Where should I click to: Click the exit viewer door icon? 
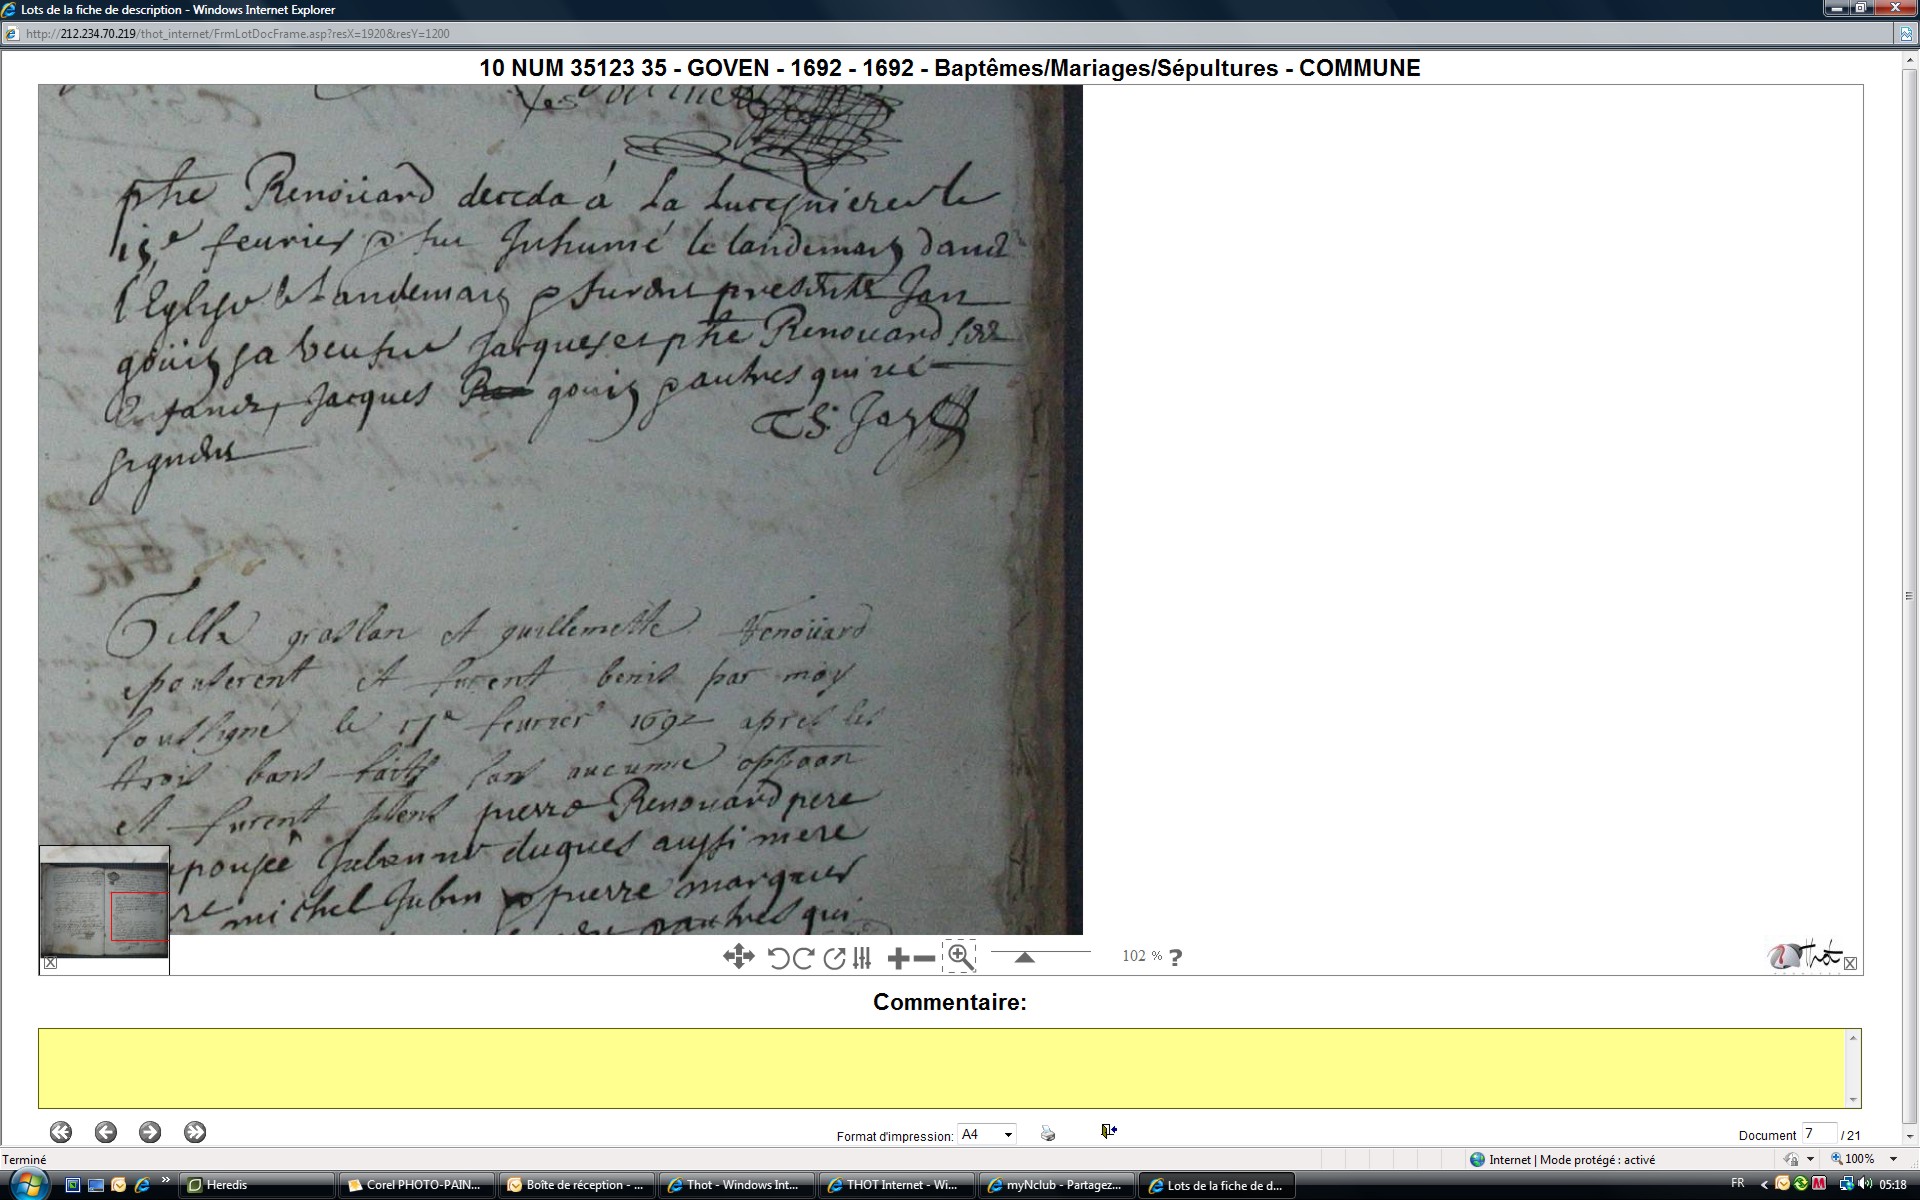point(1108,1131)
